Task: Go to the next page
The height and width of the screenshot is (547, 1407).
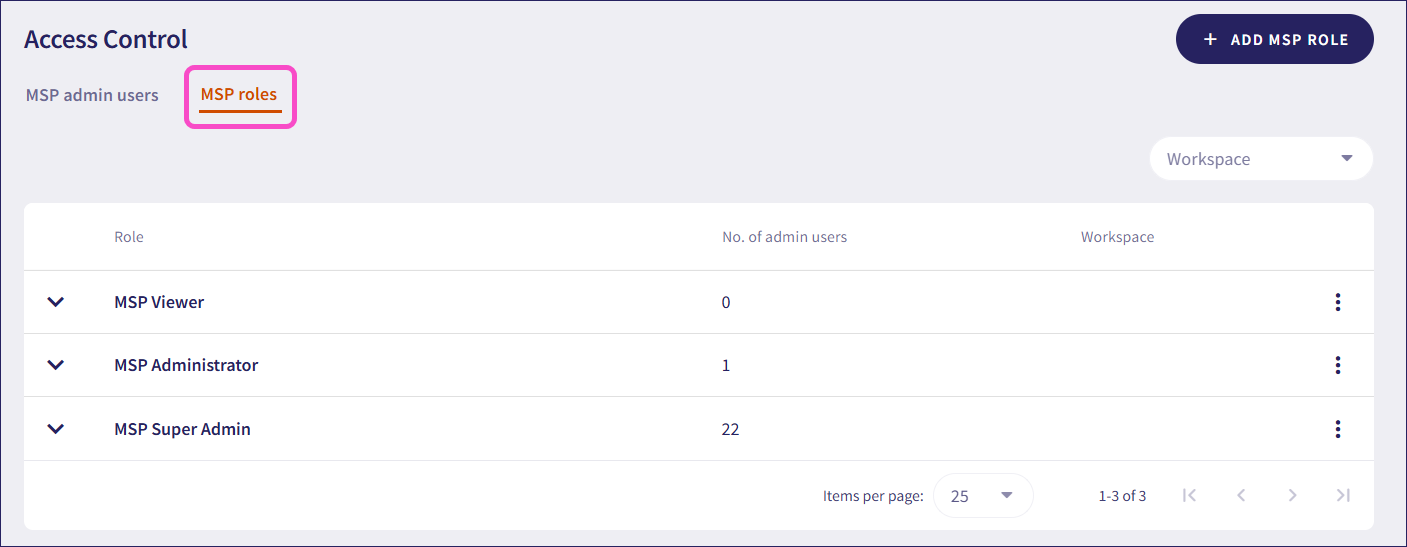Action: pyautogui.click(x=1292, y=495)
